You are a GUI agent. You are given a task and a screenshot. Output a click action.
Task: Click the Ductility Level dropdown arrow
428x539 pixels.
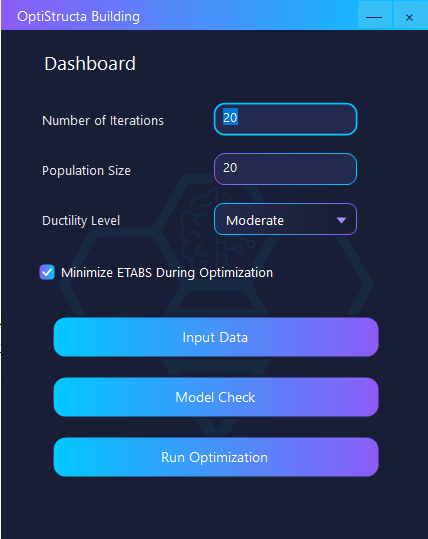[x=341, y=220]
